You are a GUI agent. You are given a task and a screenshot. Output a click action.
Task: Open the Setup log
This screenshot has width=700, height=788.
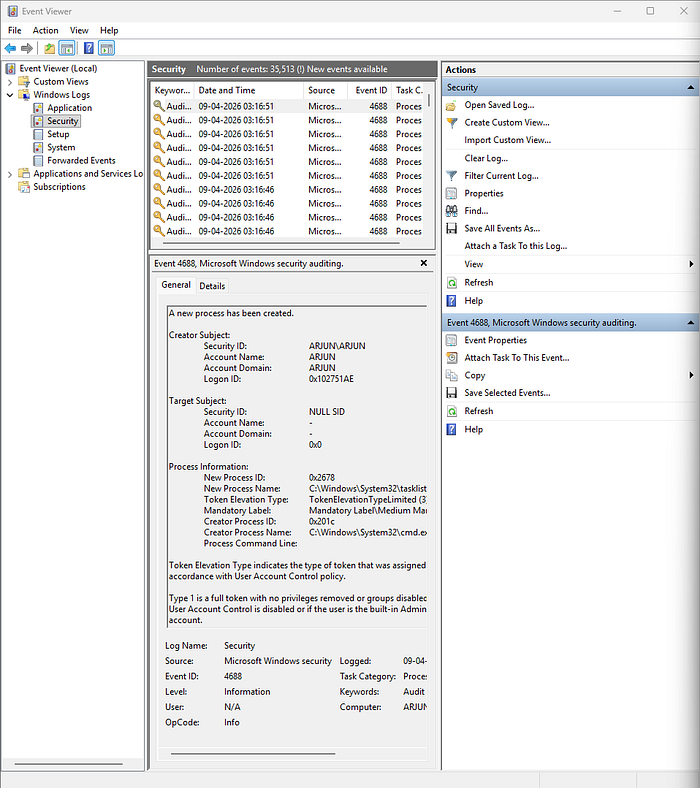[58, 134]
